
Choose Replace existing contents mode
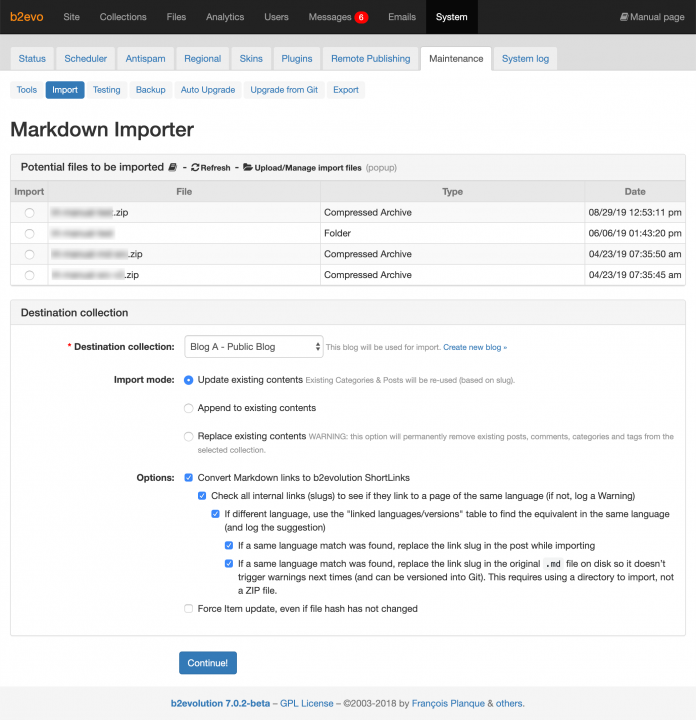(188, 436)
